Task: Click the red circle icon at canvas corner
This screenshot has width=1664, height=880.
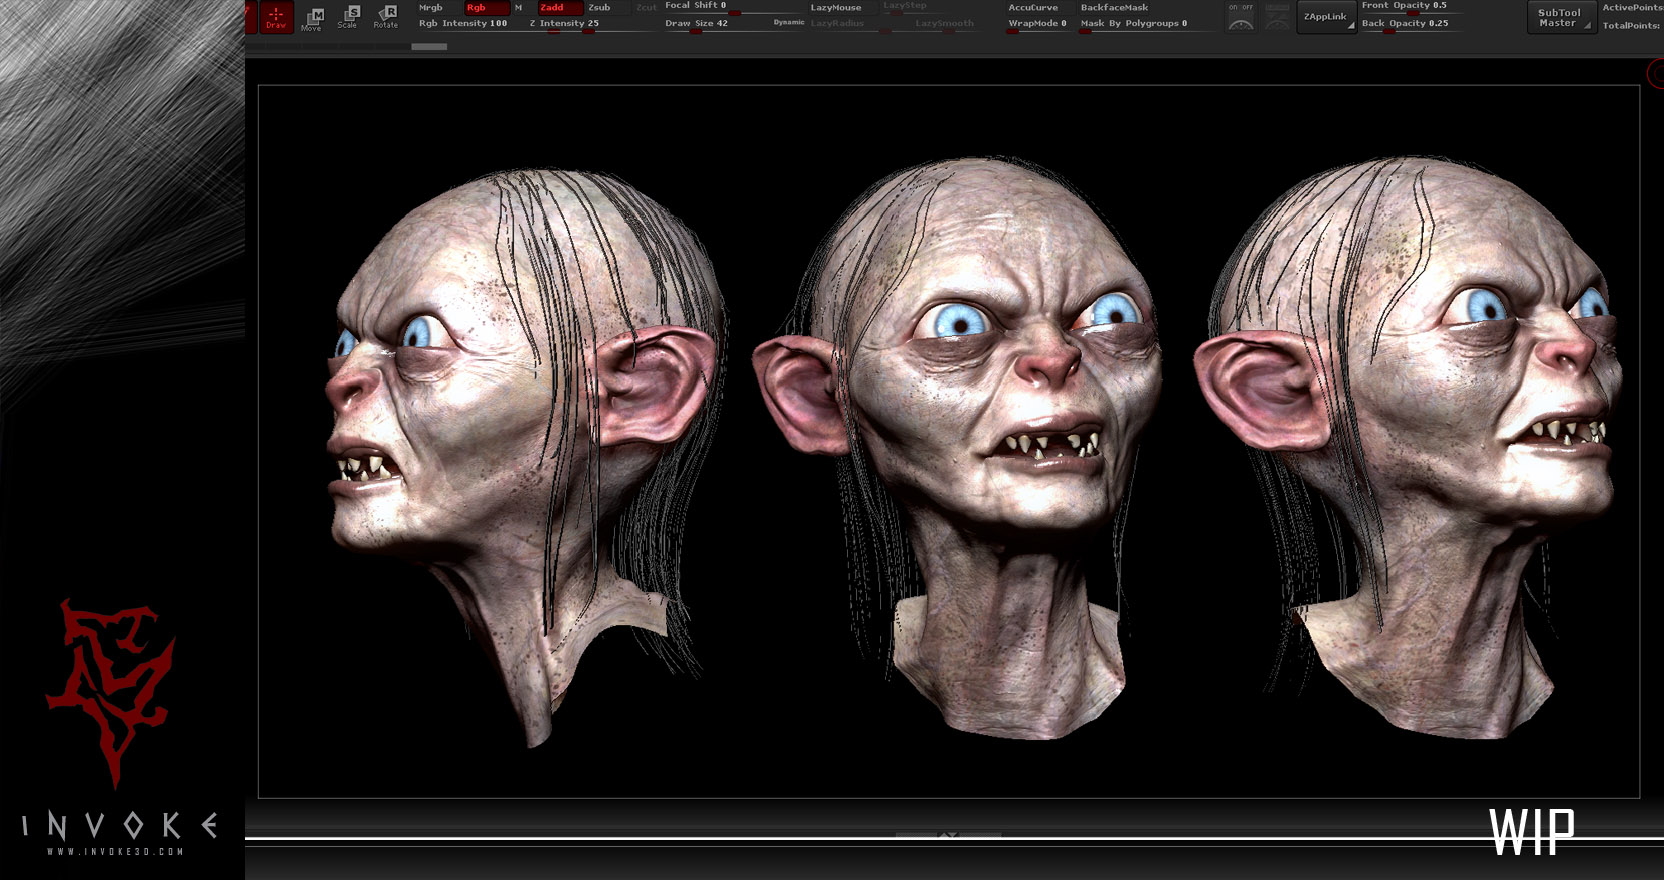Action: point(1655,72)
